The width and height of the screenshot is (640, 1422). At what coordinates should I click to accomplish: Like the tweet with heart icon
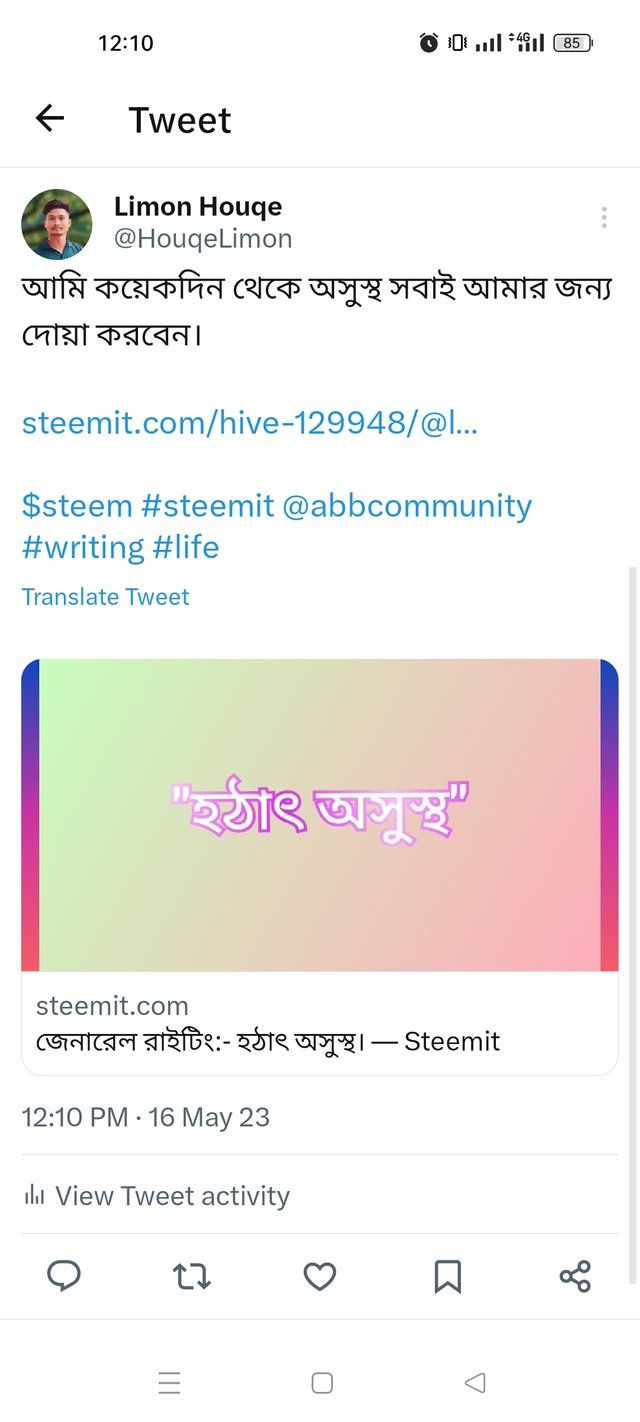(x=319, y=1276)
